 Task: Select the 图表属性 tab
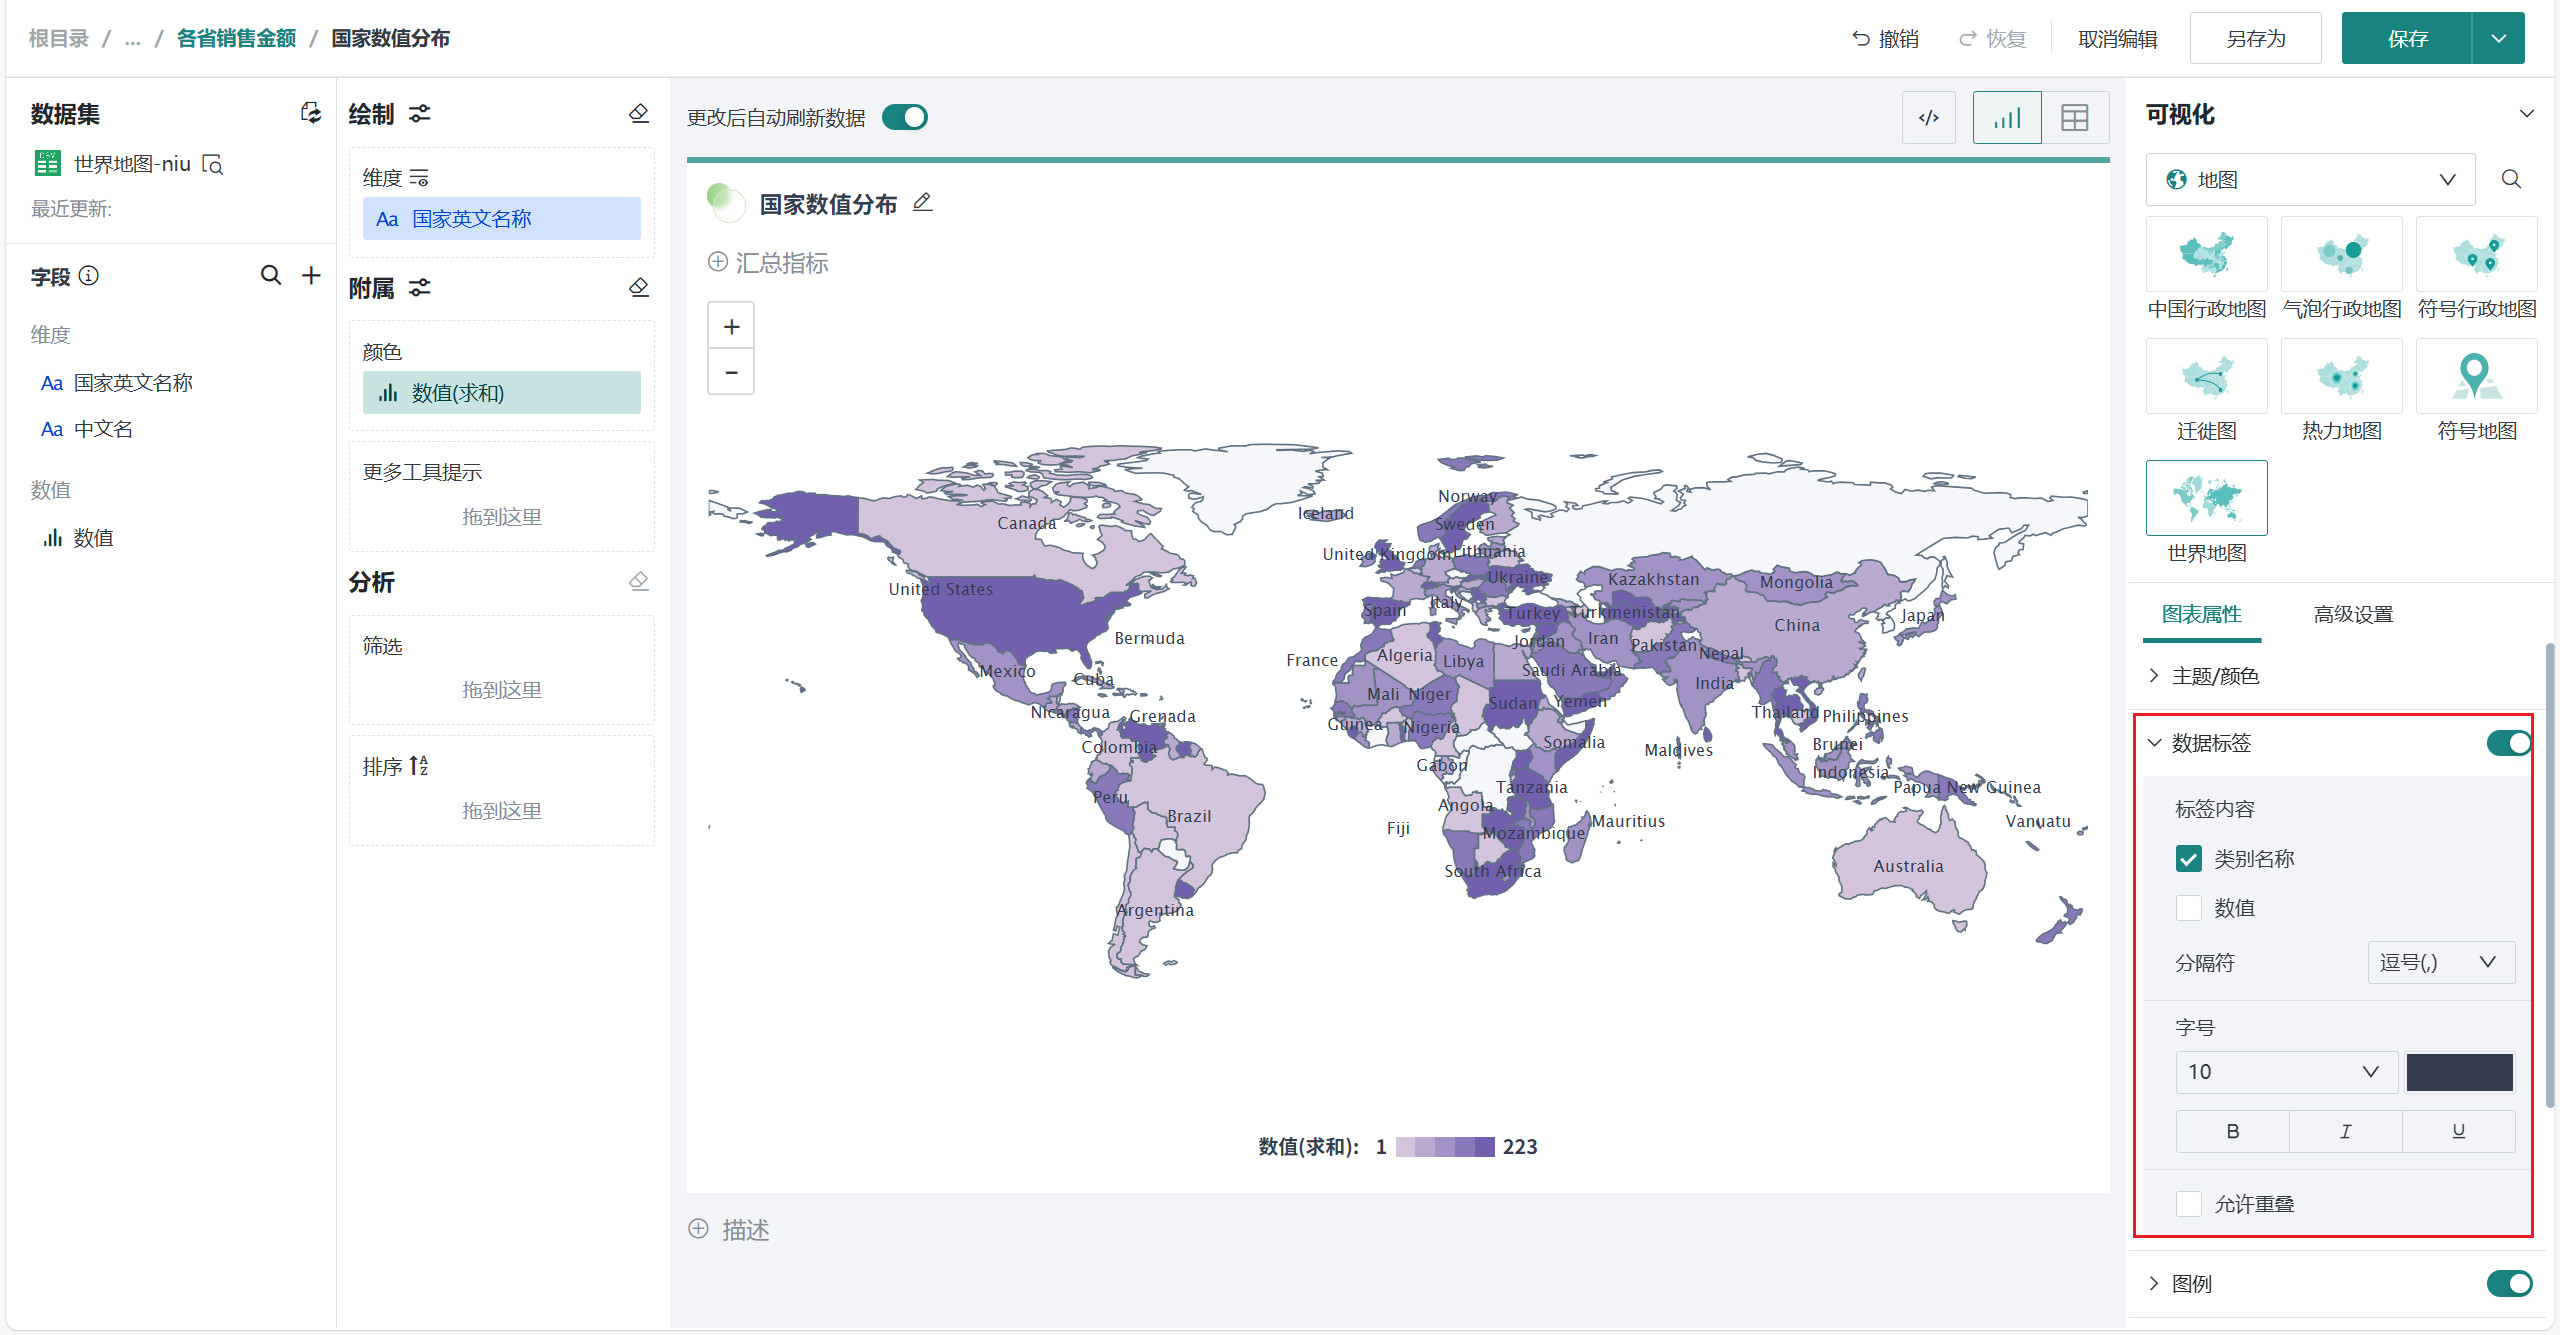[2201, 614]
